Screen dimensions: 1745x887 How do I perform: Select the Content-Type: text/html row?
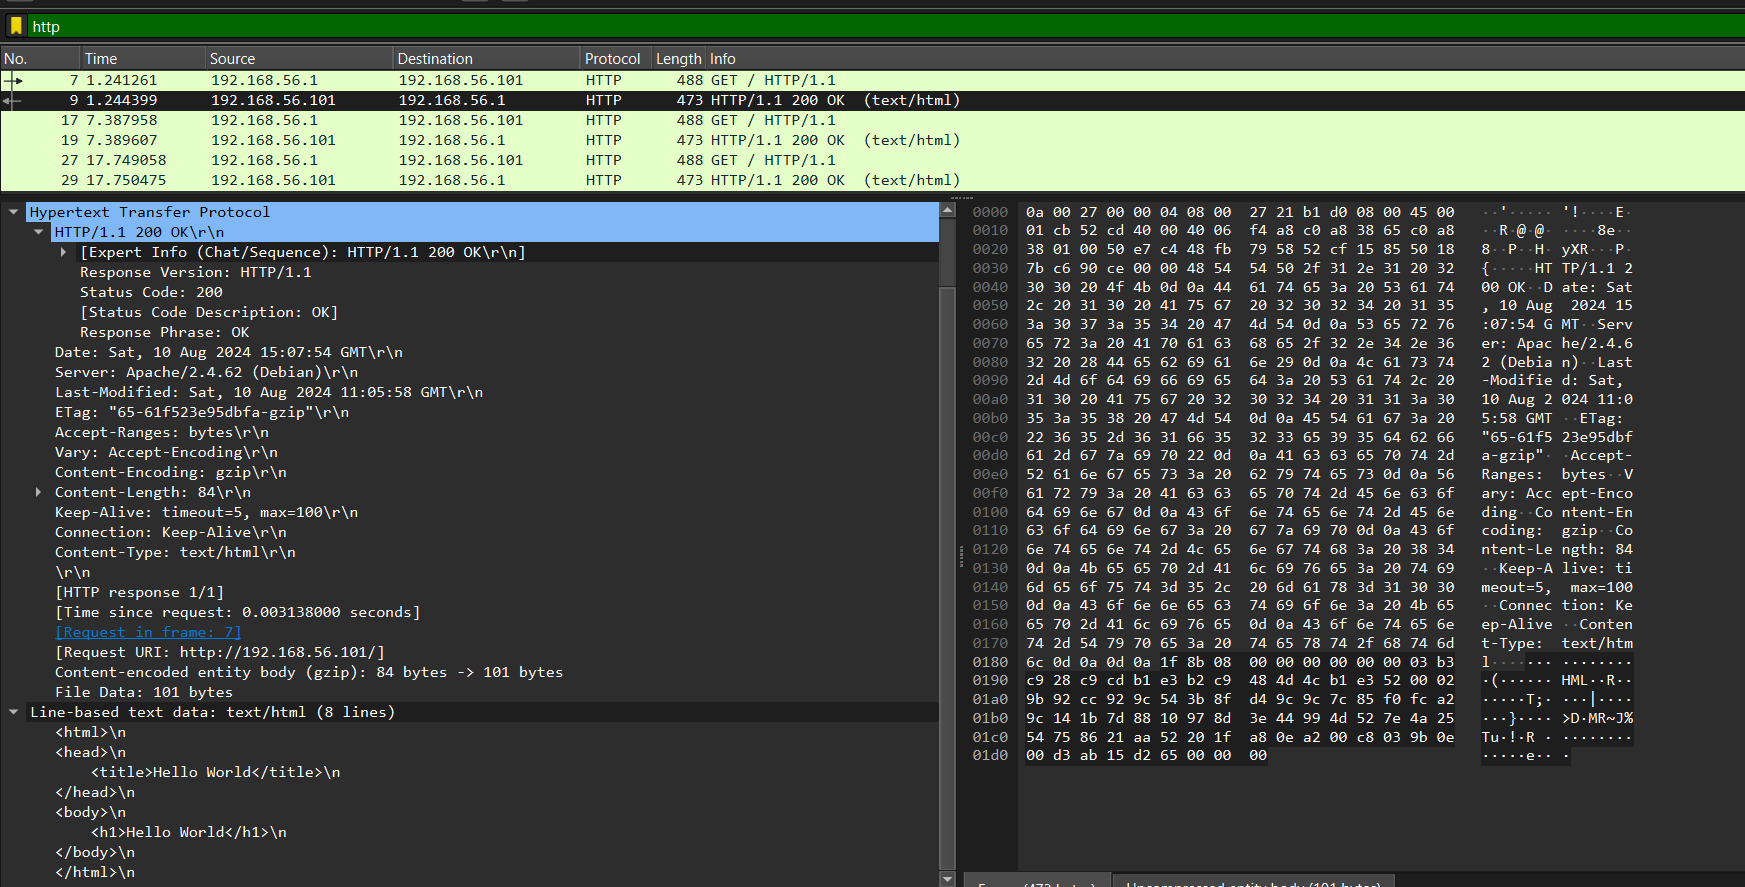tap(470, 552)
